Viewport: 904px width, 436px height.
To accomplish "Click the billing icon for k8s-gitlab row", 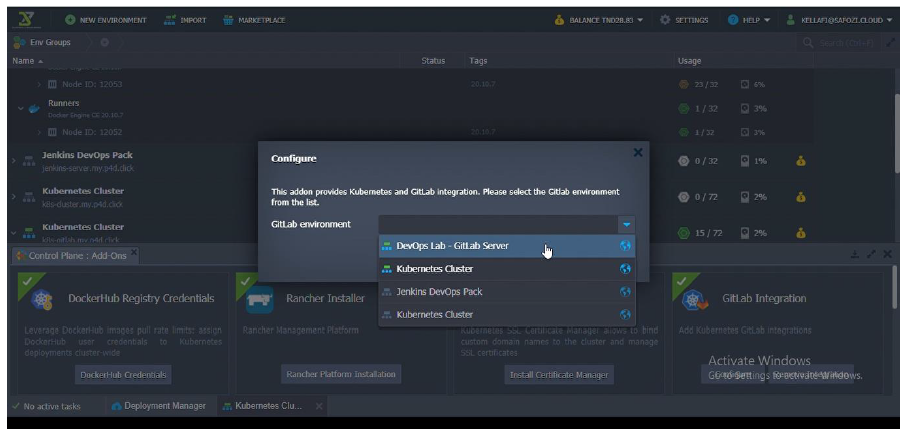I will pos(801,233).
